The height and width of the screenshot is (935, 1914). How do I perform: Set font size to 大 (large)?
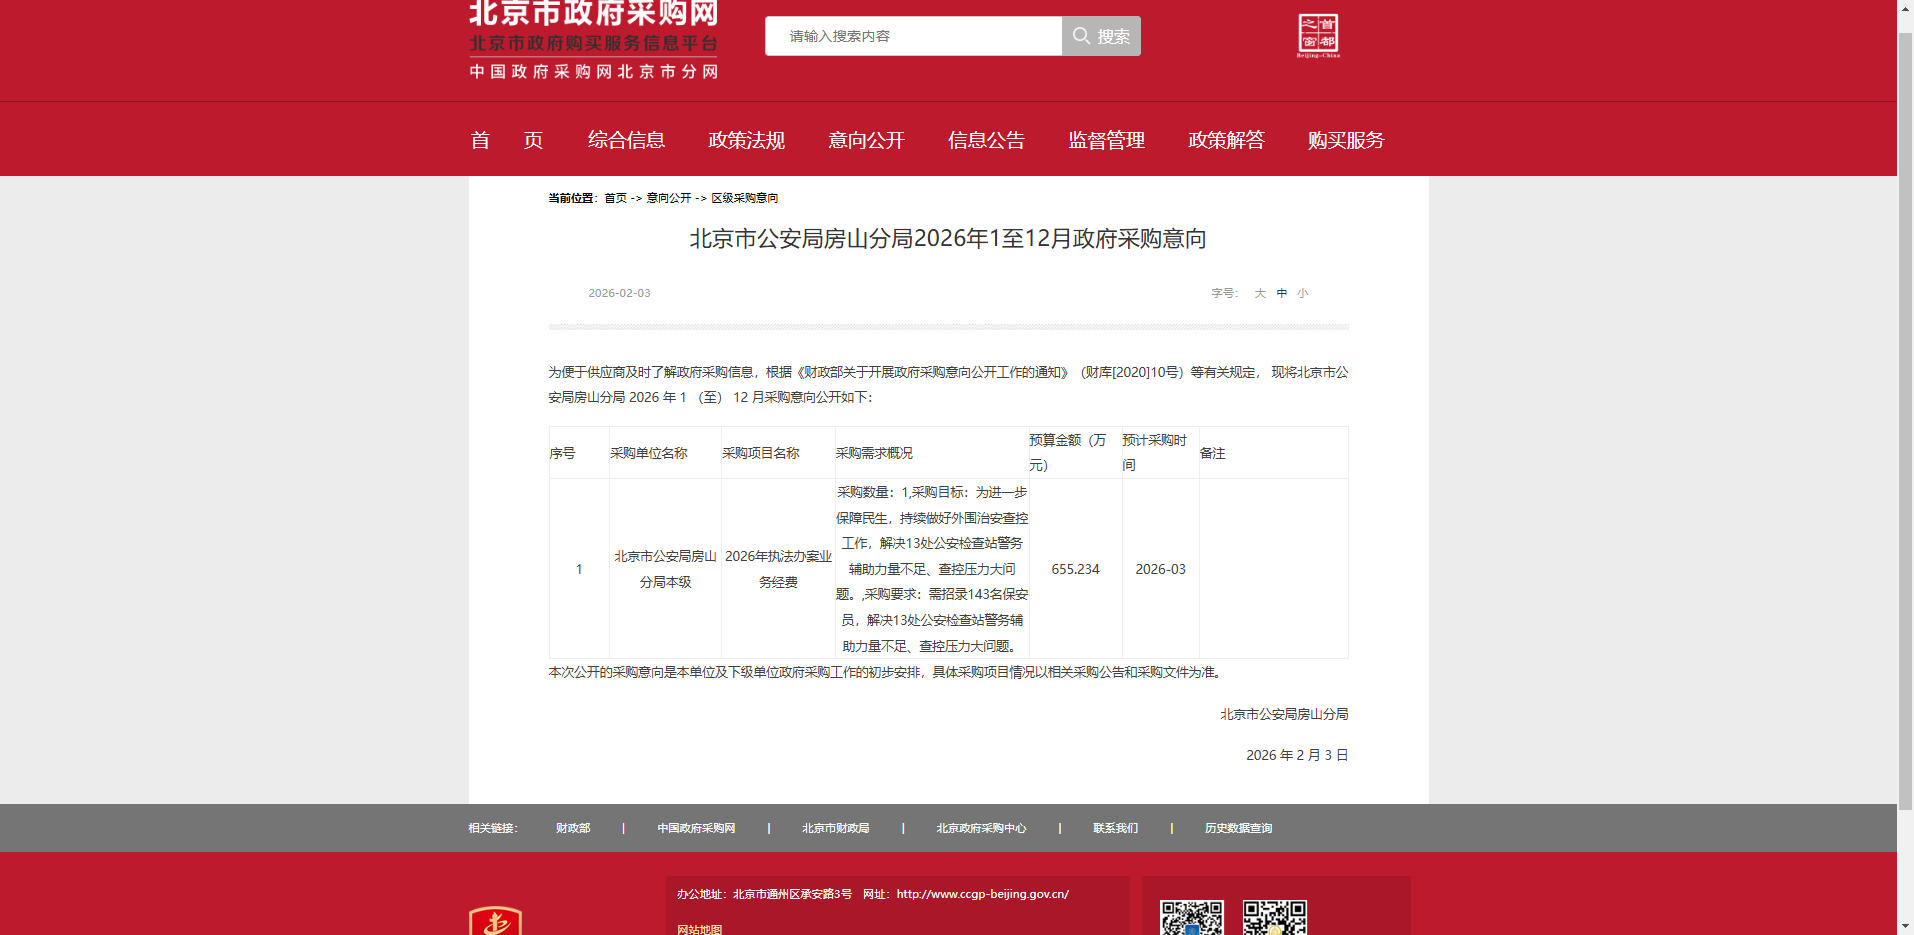click(1260, 293)
